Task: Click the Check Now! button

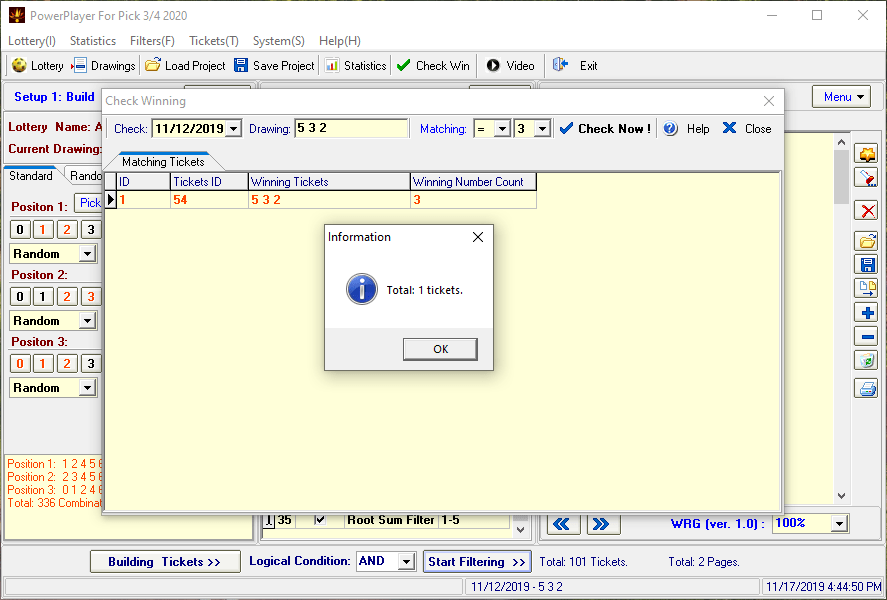Action: 604,128
